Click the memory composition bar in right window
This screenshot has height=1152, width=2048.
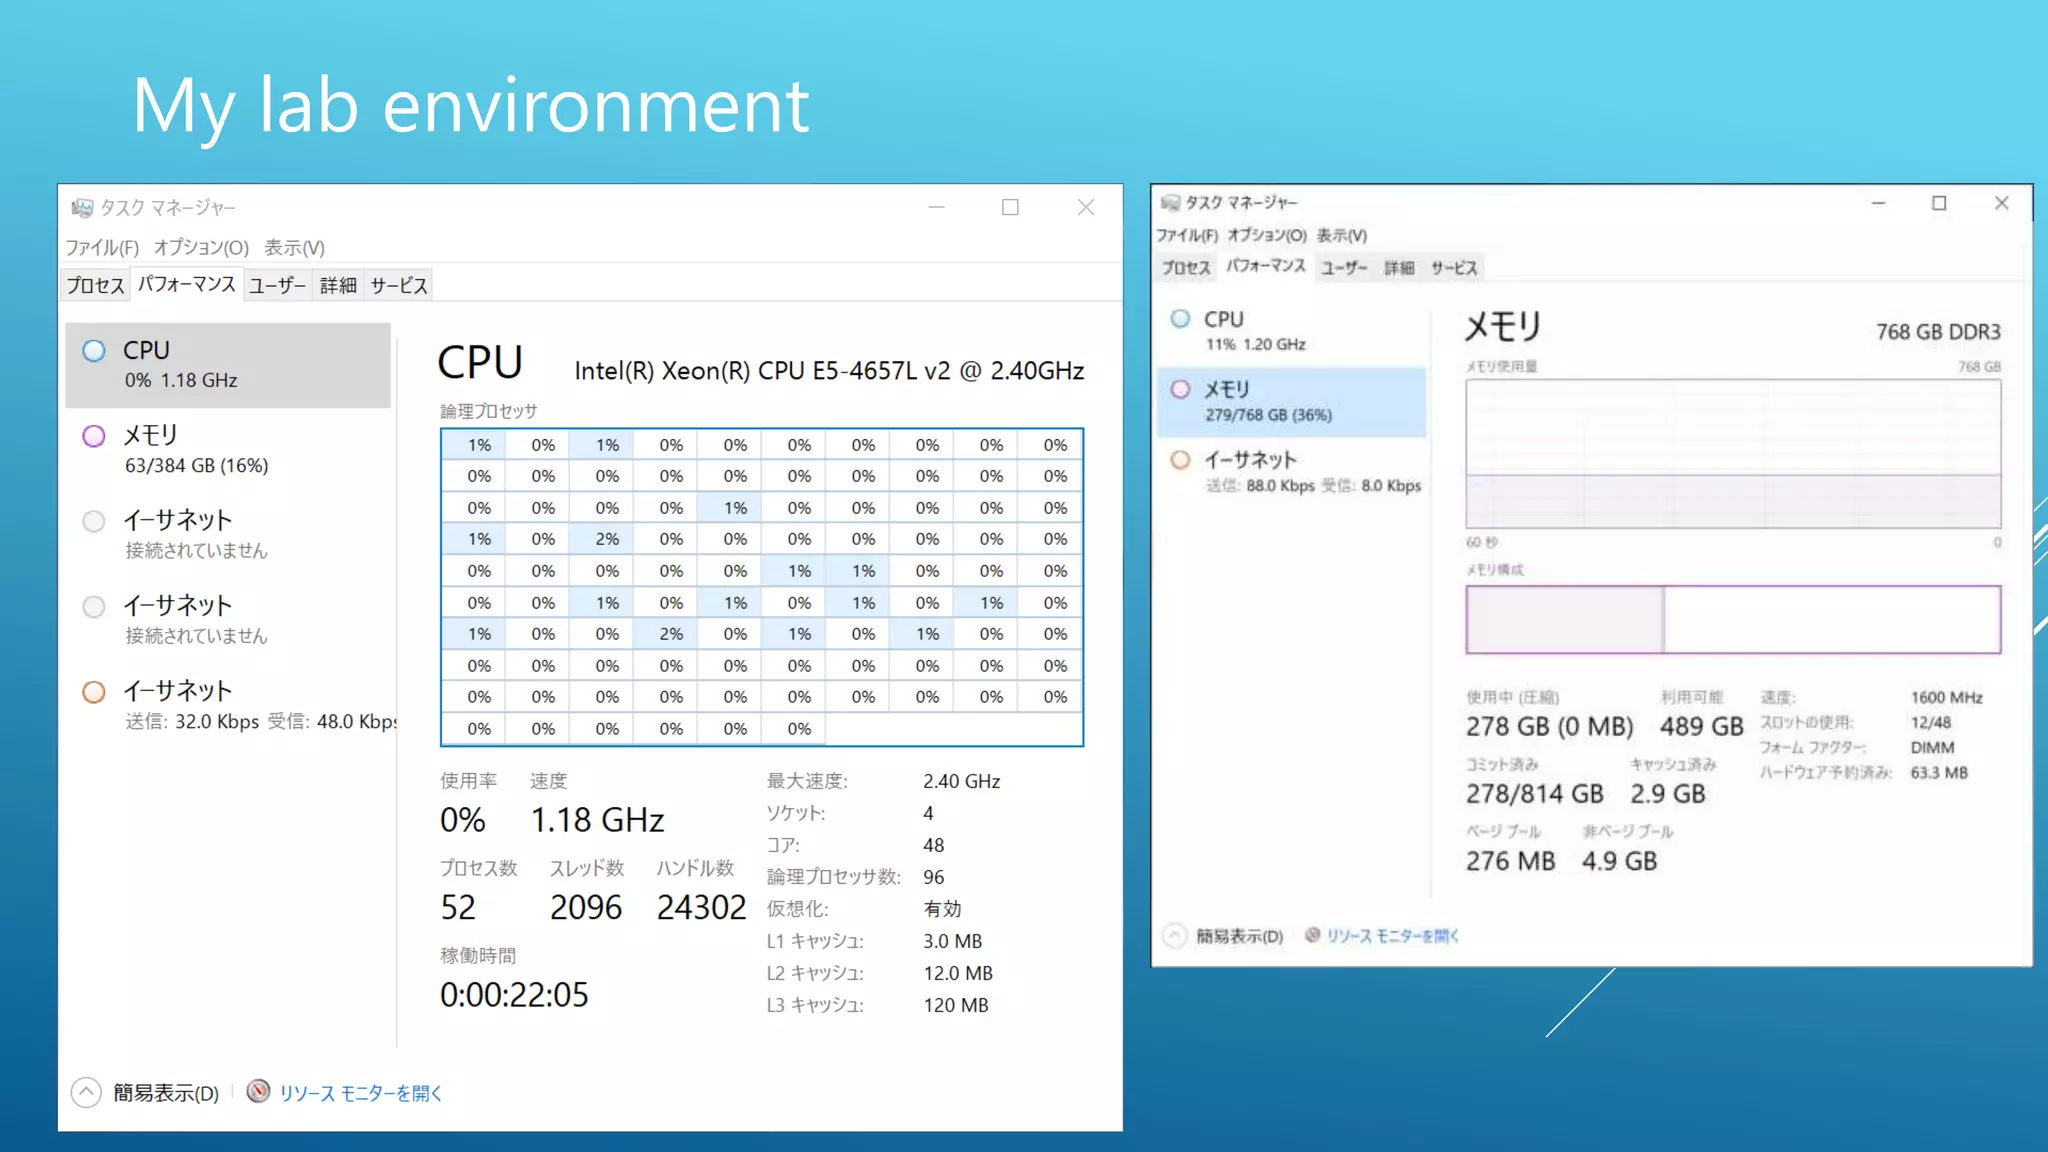tap(1732, 620)
